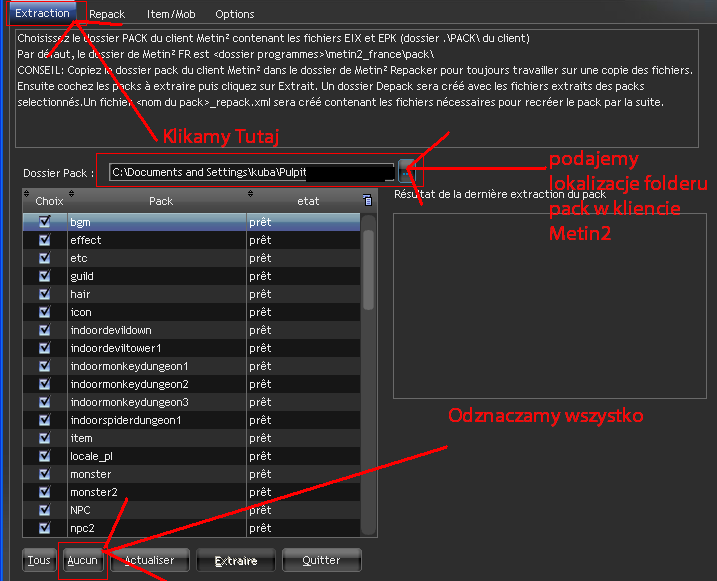
Task: Toggle the indoorspiderdungeon1 checkbox
Action: click(44, 420)
